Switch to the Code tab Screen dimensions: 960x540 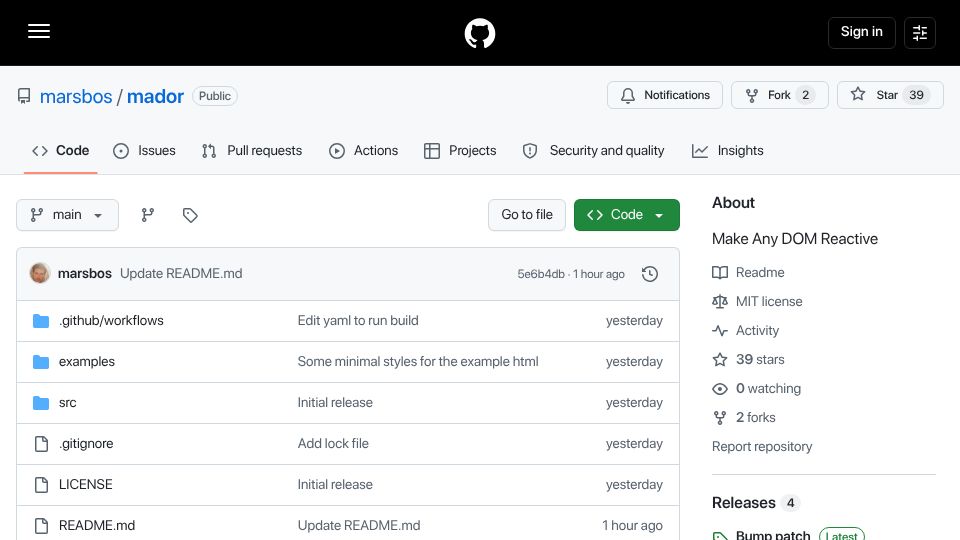pyautogui.click(x=61, y=151)
